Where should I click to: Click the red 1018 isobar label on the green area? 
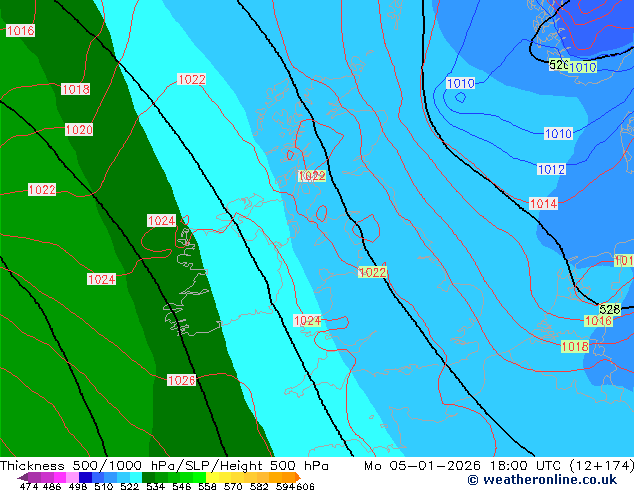(76, 89)
